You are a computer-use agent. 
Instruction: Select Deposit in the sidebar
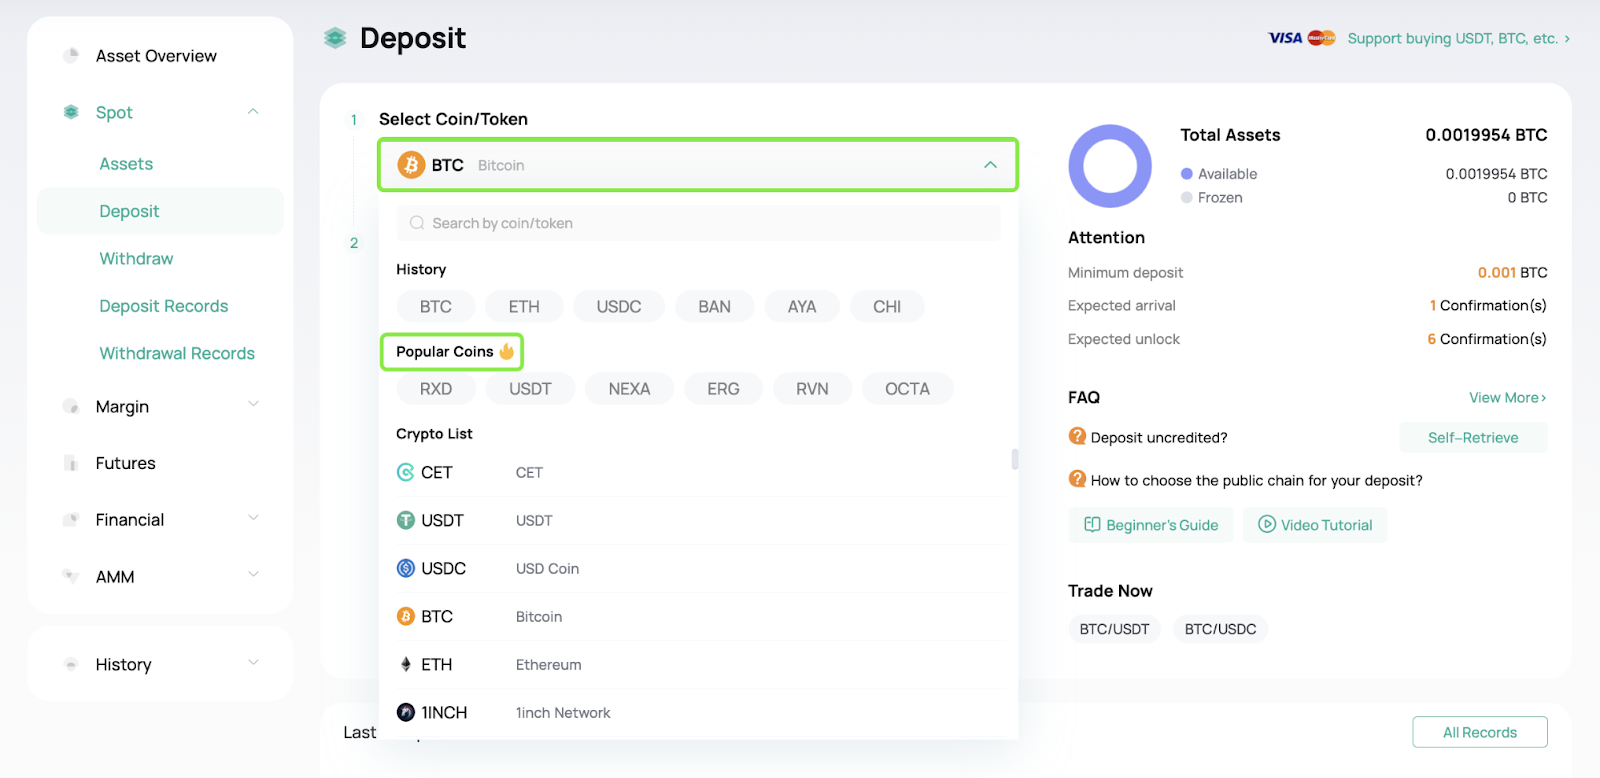click(x=160, y=211)
